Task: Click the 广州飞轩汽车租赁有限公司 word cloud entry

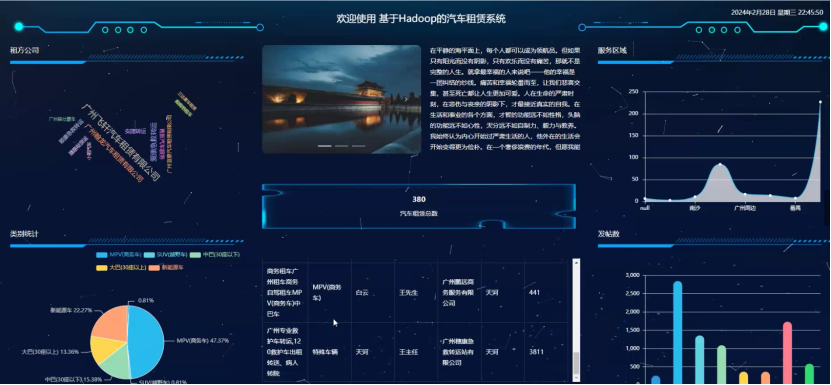Action: pyautogui.click(x=121, y=142)
